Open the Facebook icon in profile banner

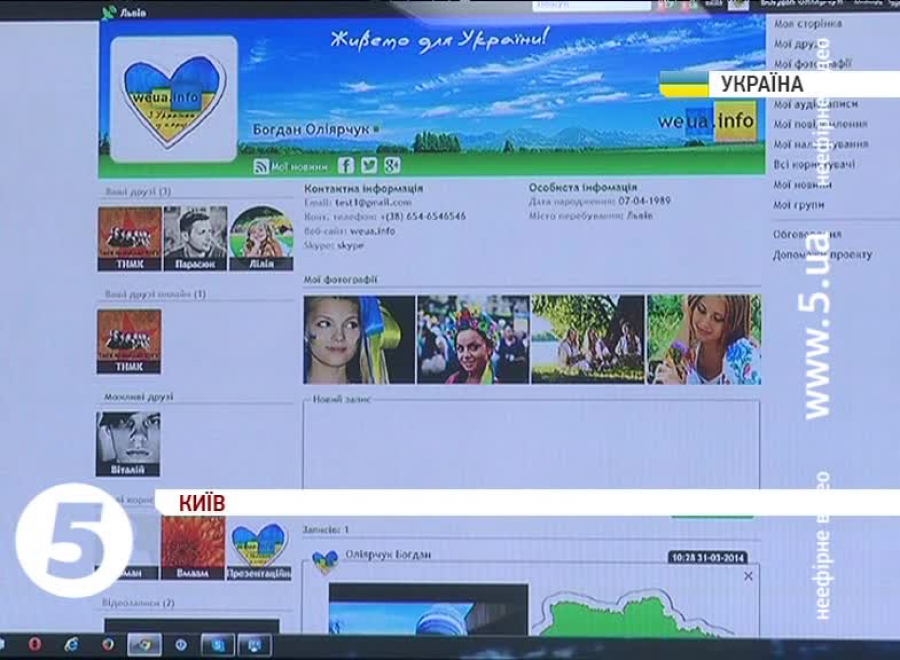[x=346, y=166]
